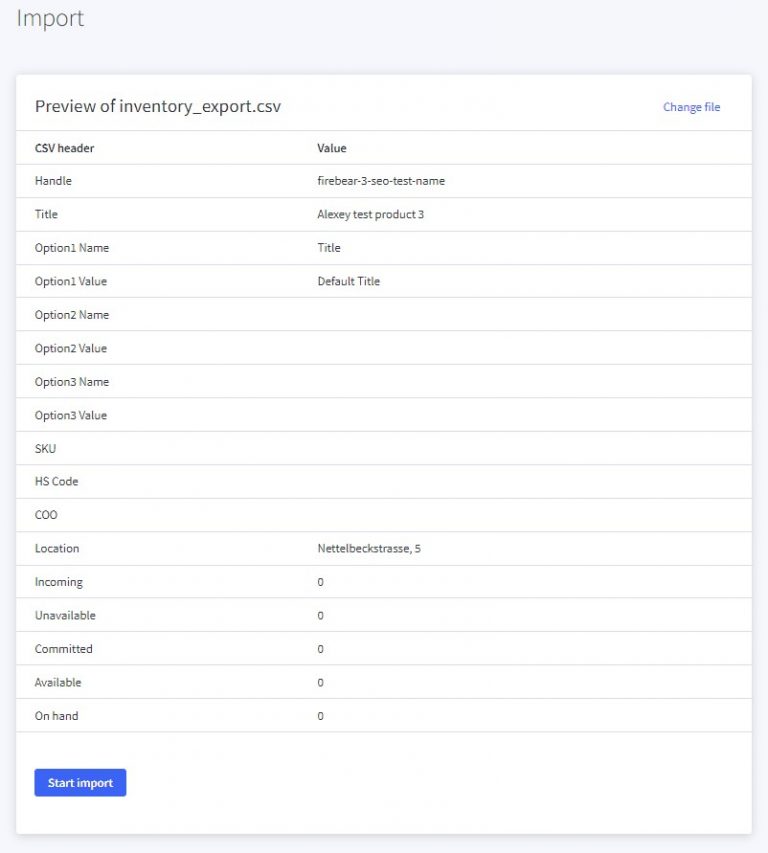Click the Preview of inventory_export.csv heading
This screenshot has height=853, width=768.
coord(158,105)
